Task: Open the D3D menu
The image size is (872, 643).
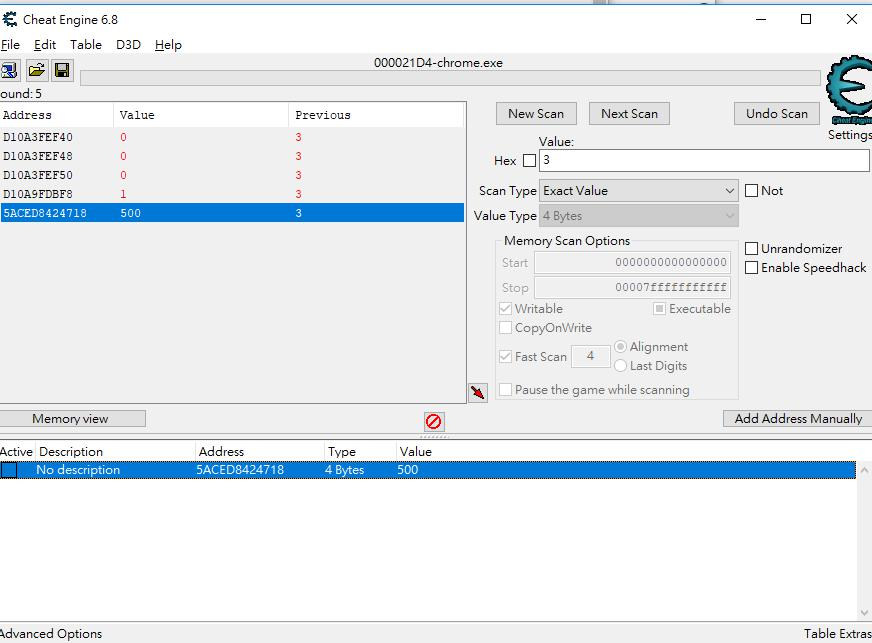Action: tap(128, 44)
